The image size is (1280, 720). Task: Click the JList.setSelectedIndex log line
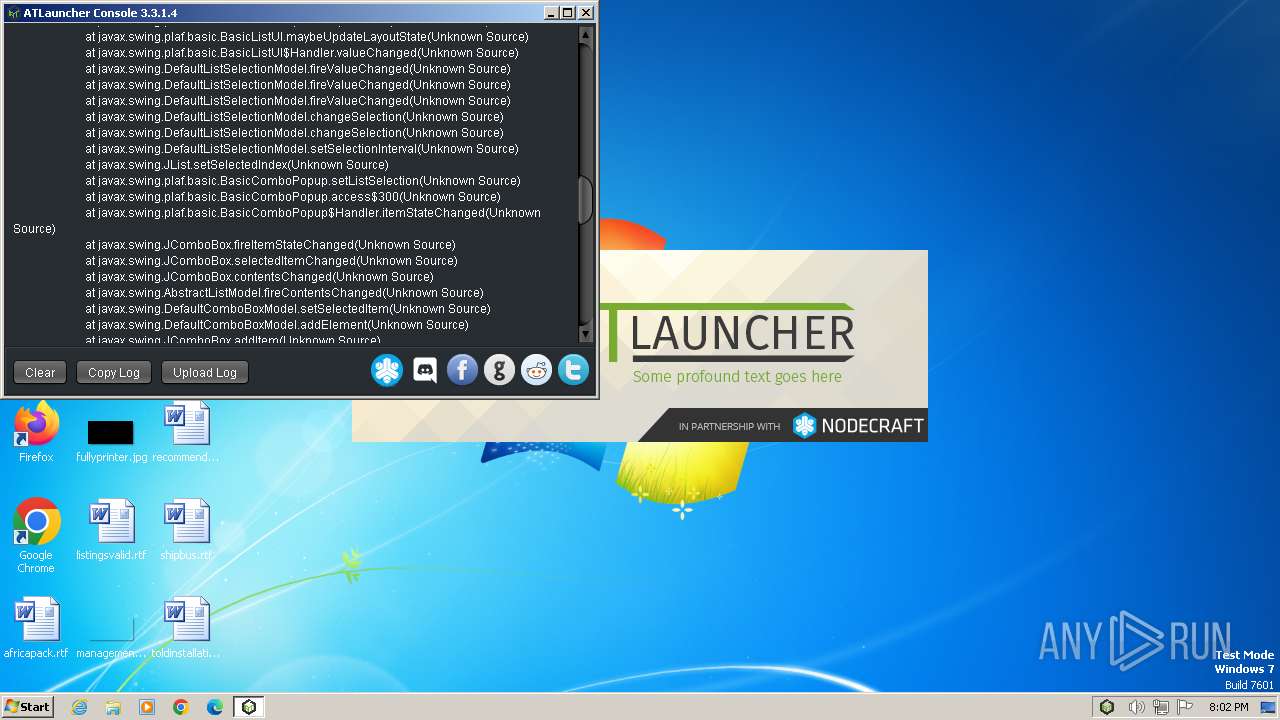click(x=236, y=165)
